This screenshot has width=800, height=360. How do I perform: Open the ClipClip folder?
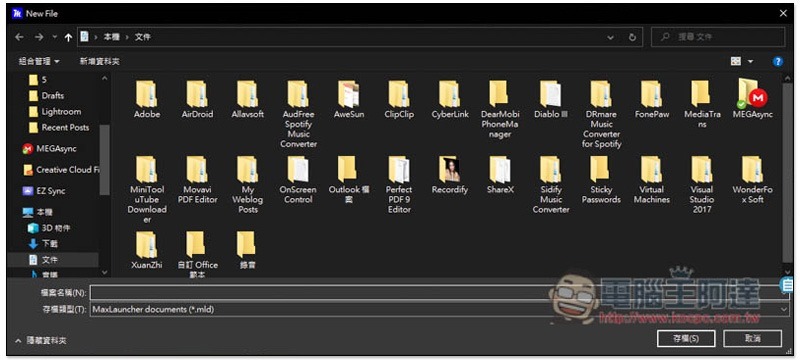click(399, 99)
